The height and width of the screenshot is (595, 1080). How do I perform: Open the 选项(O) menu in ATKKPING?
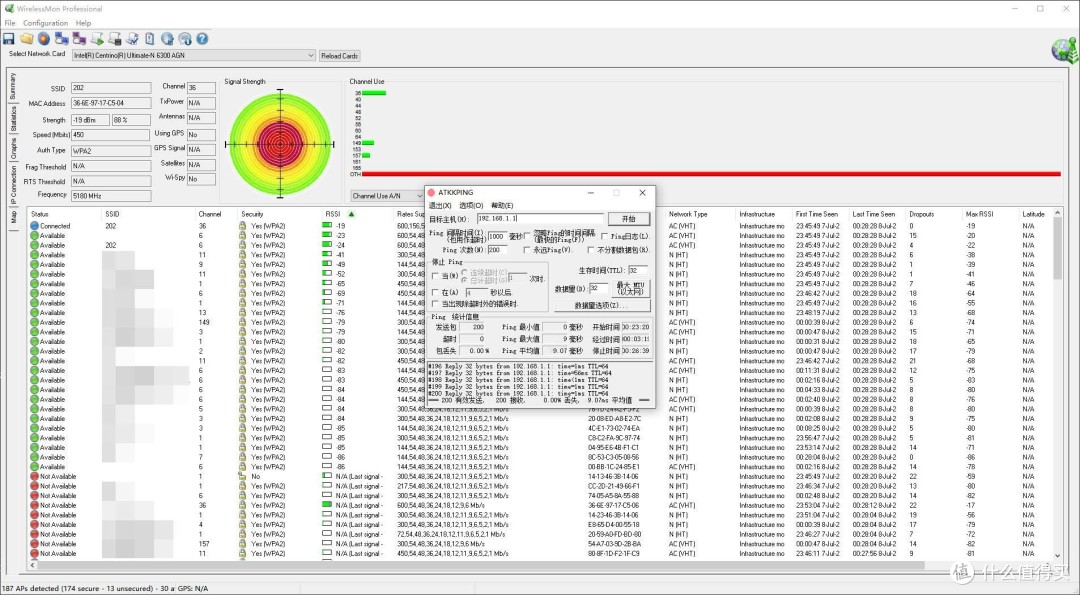point(471,205)
